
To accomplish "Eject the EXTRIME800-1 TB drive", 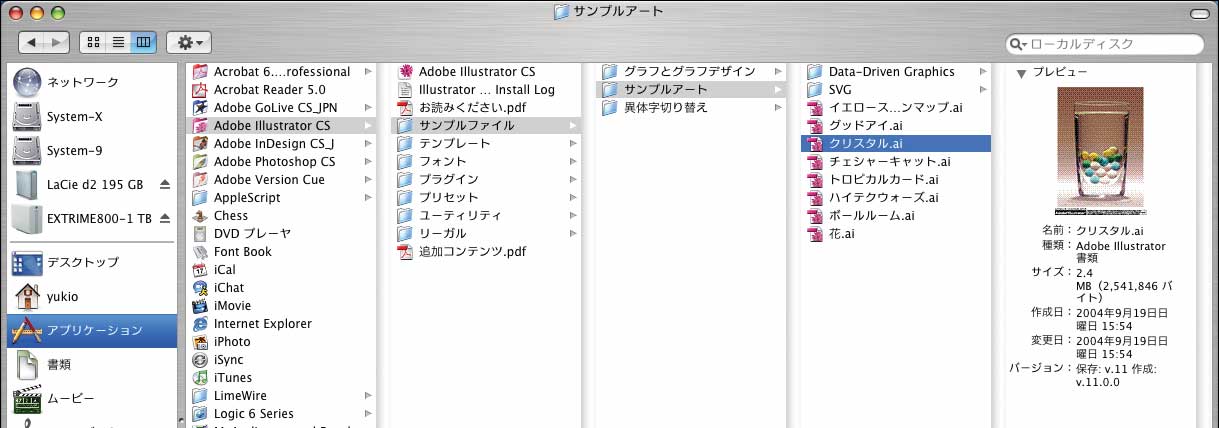I will pyautogui.click(x=165, y=218).
